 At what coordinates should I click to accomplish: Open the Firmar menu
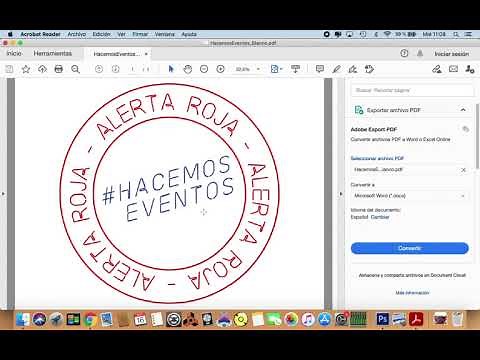[x=140, y=34]
